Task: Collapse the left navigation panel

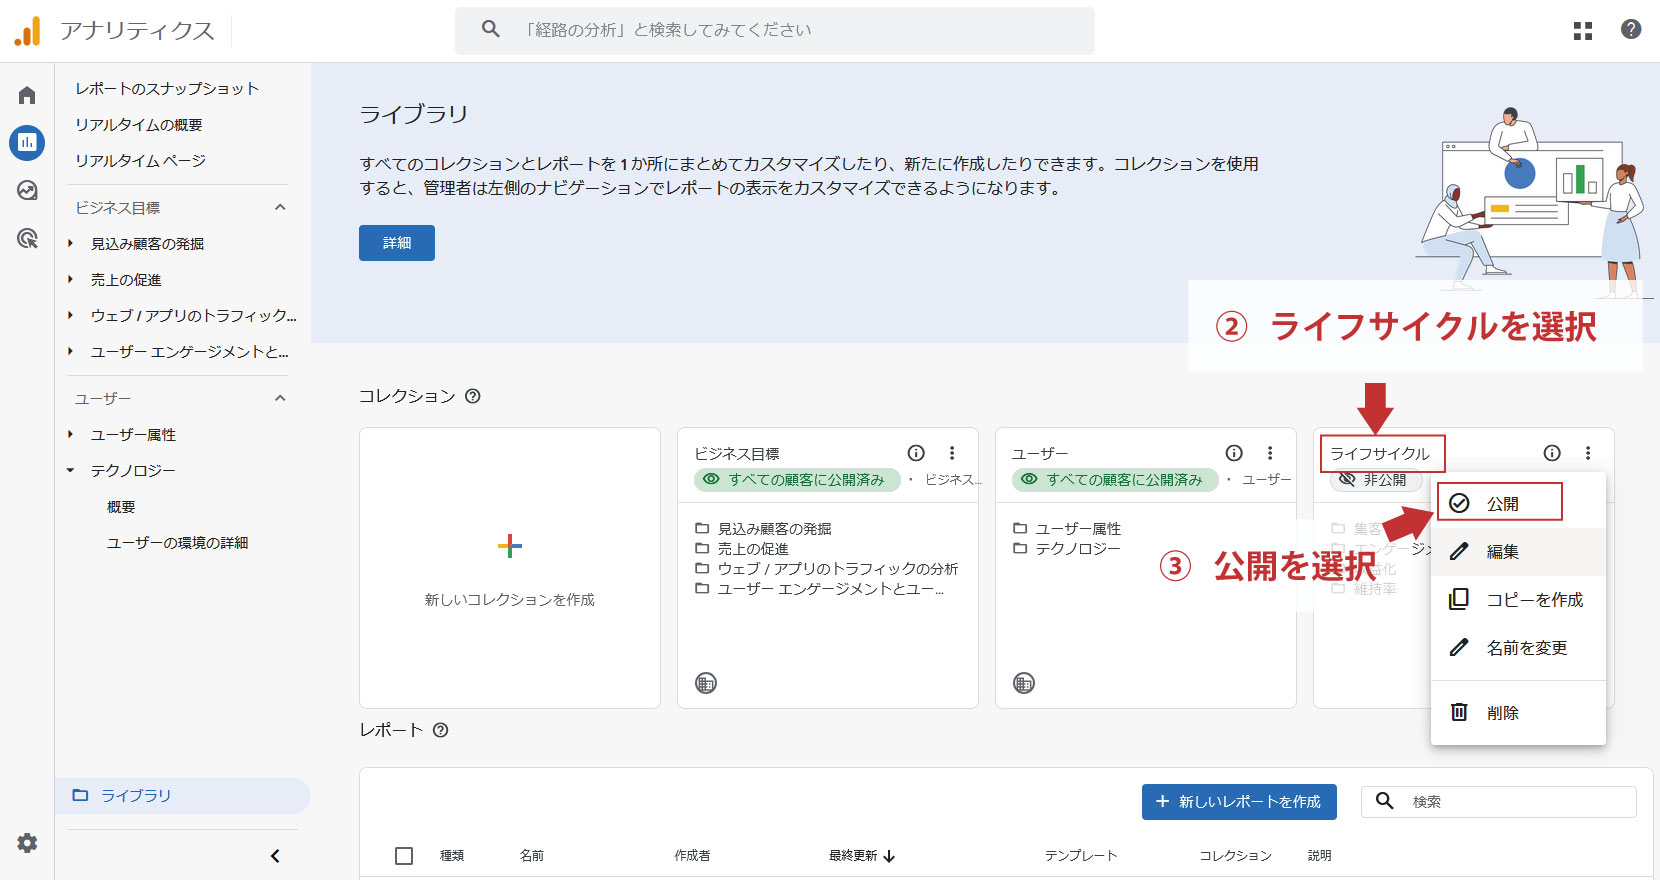Action: pos(275,856)
